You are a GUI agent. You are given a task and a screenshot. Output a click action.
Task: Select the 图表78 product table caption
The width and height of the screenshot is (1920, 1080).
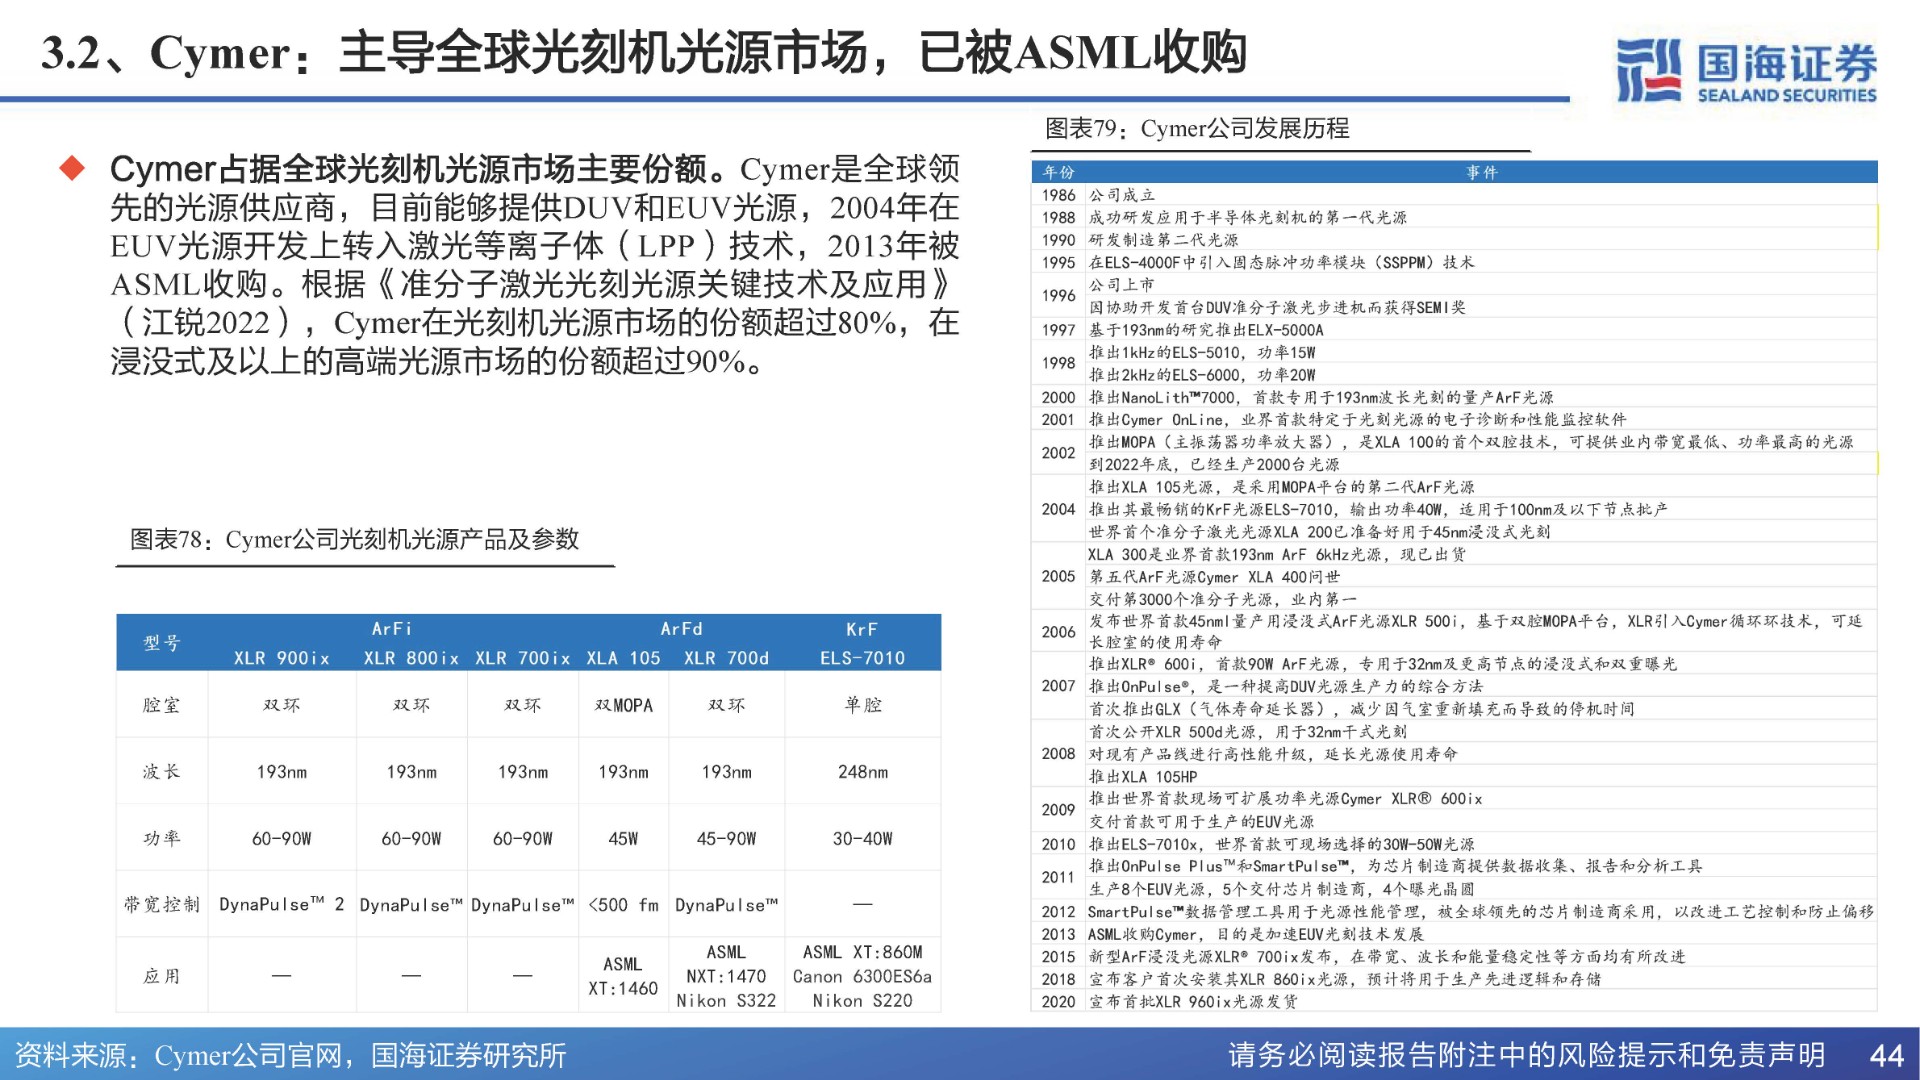pyautogui.click(x=354, y=540)
